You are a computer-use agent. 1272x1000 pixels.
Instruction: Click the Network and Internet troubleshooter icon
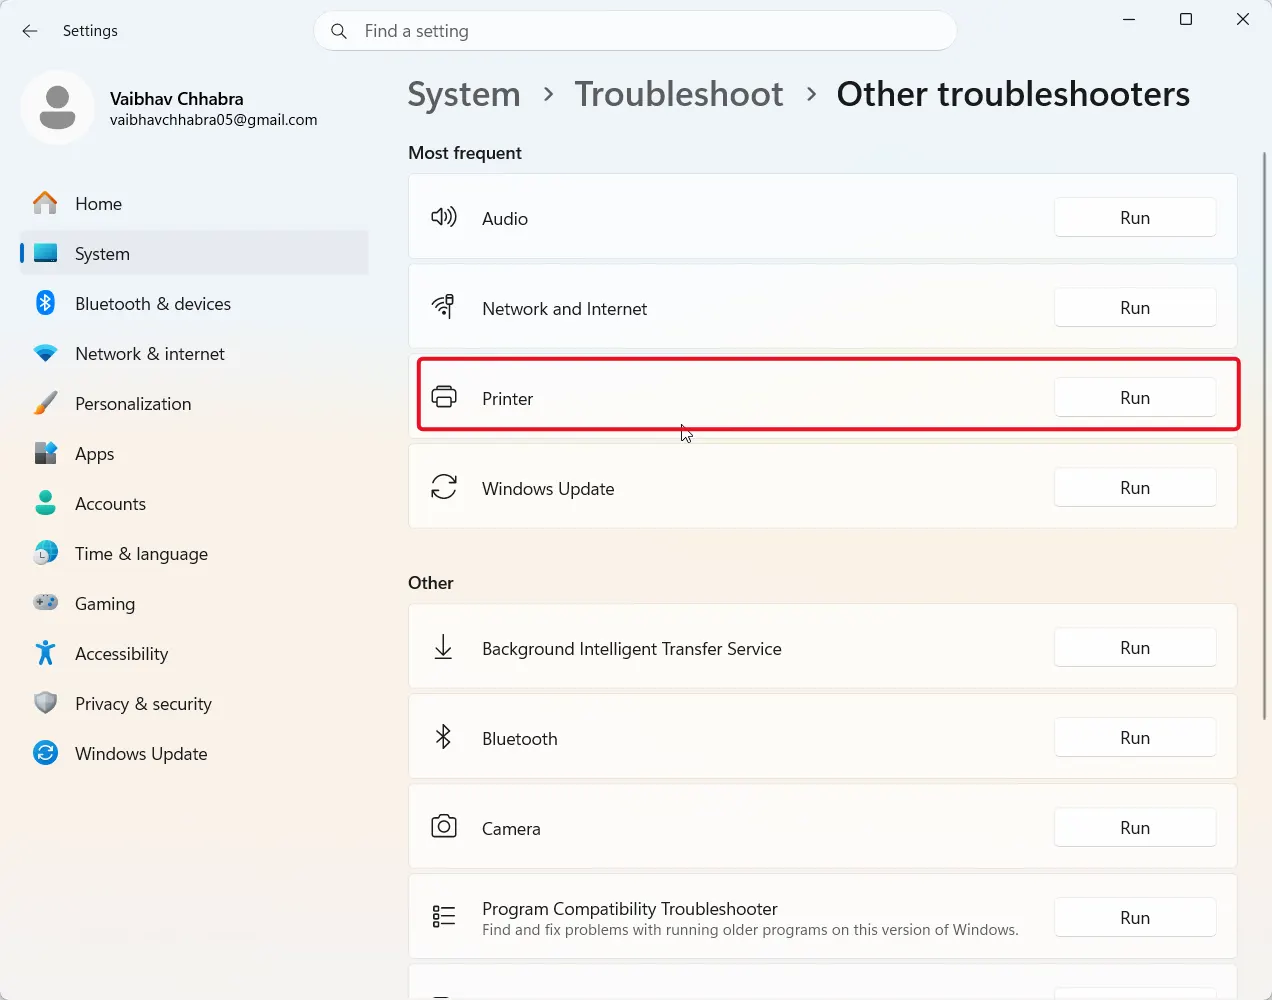pyautogui.click(x=443, y=306)
